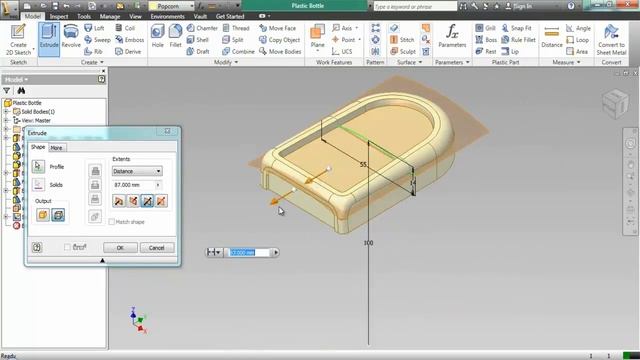Viewport: 640px width, 360px height.
Task: Choose the Sweep tool
Action: coord(97,40)
